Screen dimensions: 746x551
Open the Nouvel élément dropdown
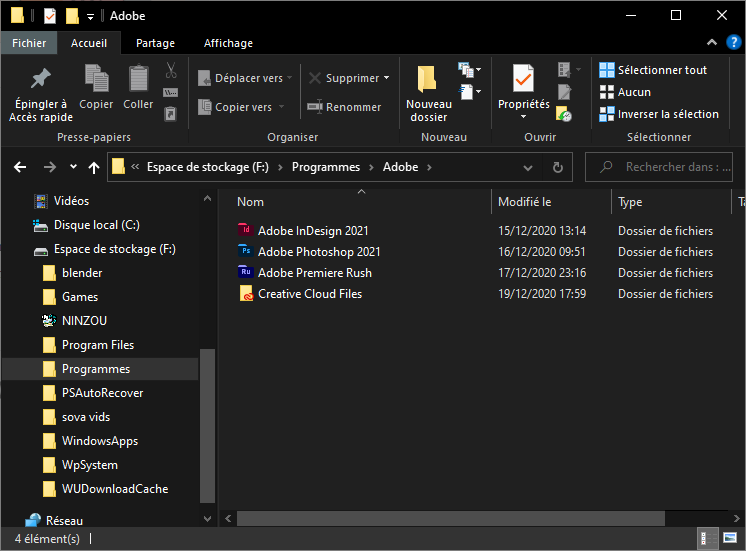(x=469, y=70)
